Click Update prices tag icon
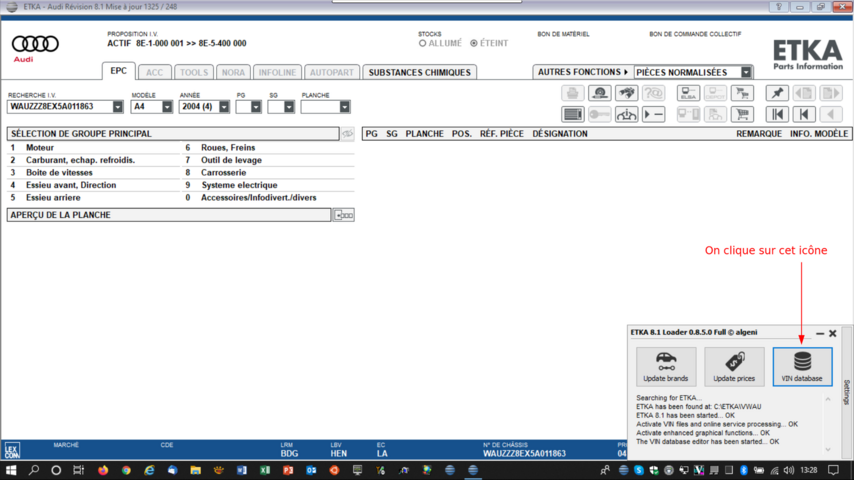Image resolution: width=854 pixels, height=480 pixels. coord(734,367)
